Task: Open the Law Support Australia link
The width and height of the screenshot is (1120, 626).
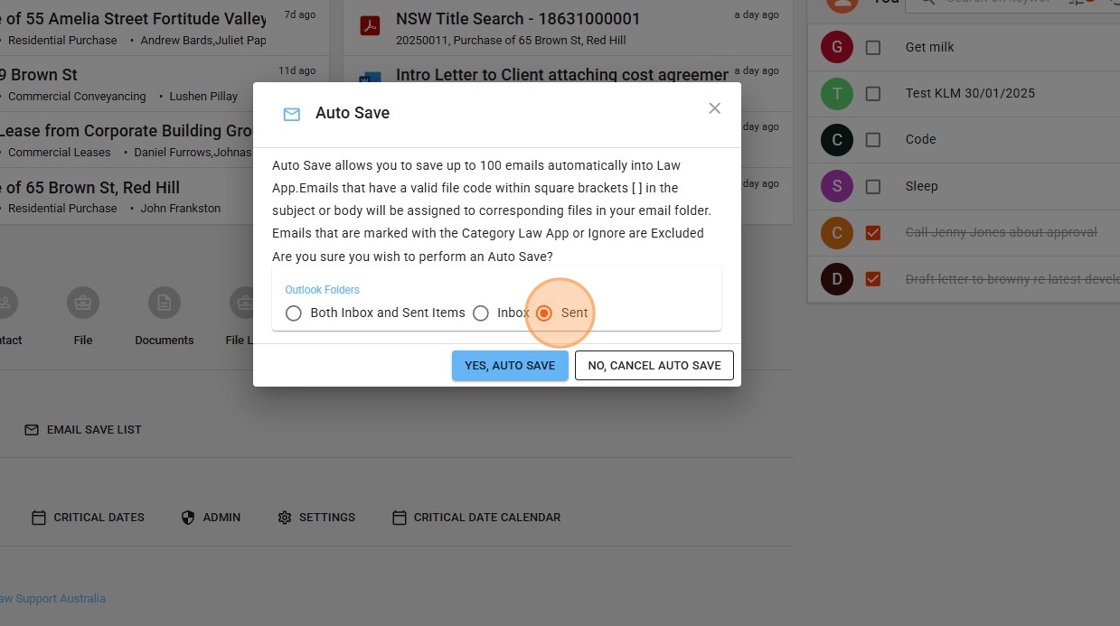Action: pyautogui.click(x=52, y=598)
